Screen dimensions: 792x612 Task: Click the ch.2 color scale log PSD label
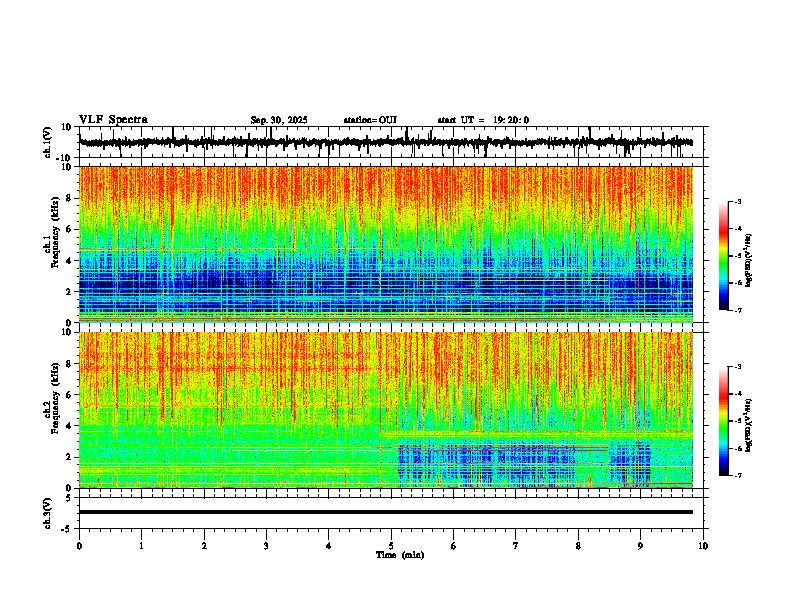click(749, 426)
